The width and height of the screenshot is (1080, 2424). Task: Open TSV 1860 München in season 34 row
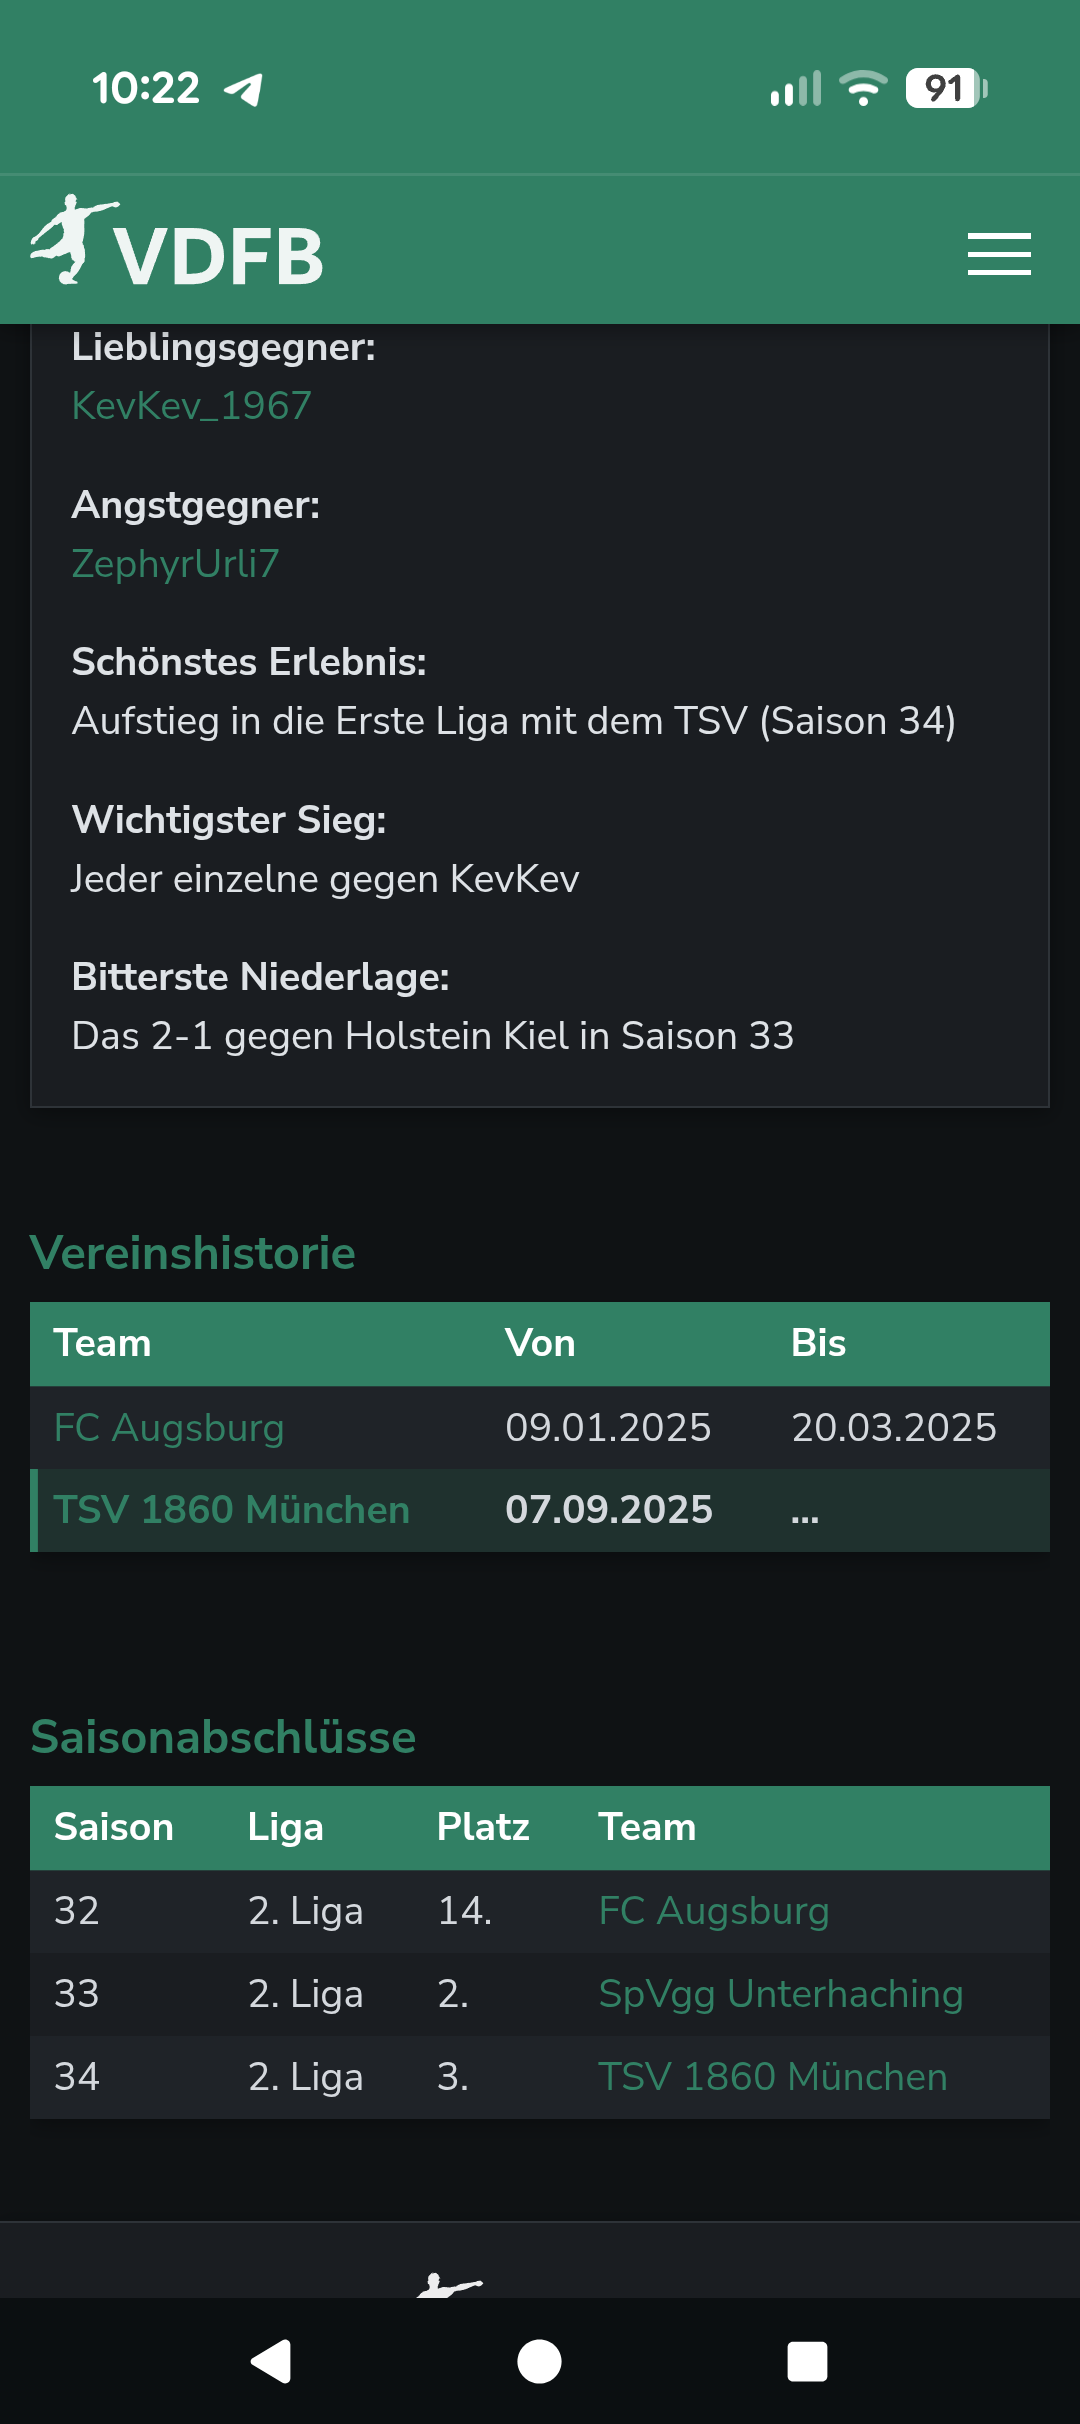[772, 2077]
